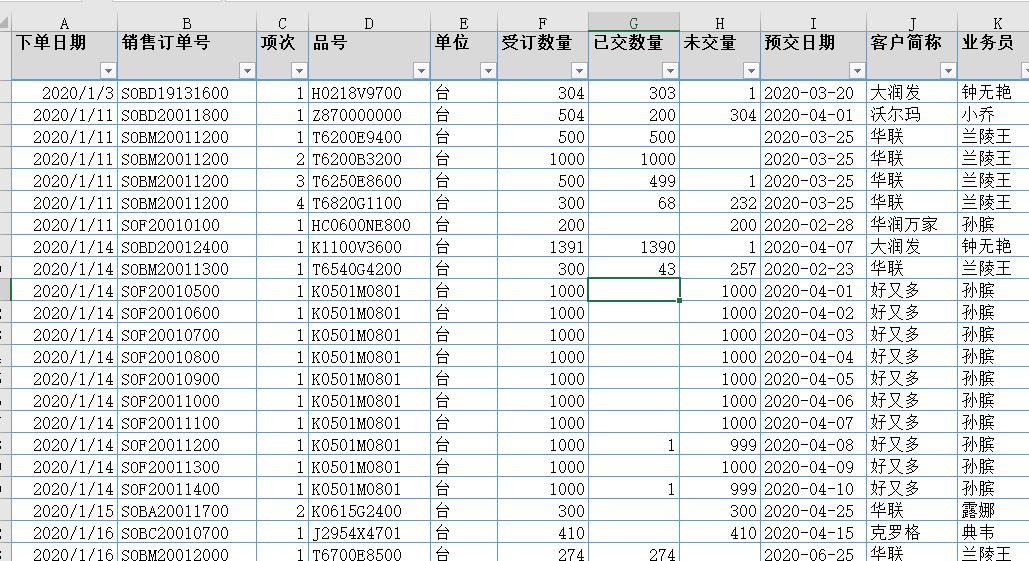1029x561 pixels.
Task: Click the 业务员 header cell
Action: click(994, 55)
